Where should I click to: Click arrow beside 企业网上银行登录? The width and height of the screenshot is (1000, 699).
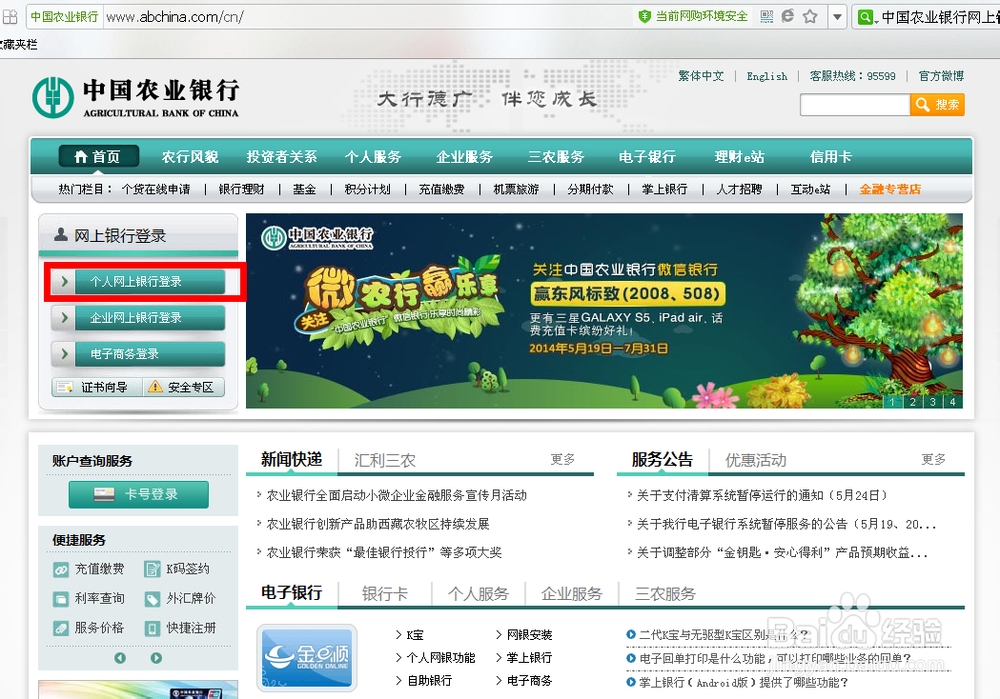coord(64,318)
